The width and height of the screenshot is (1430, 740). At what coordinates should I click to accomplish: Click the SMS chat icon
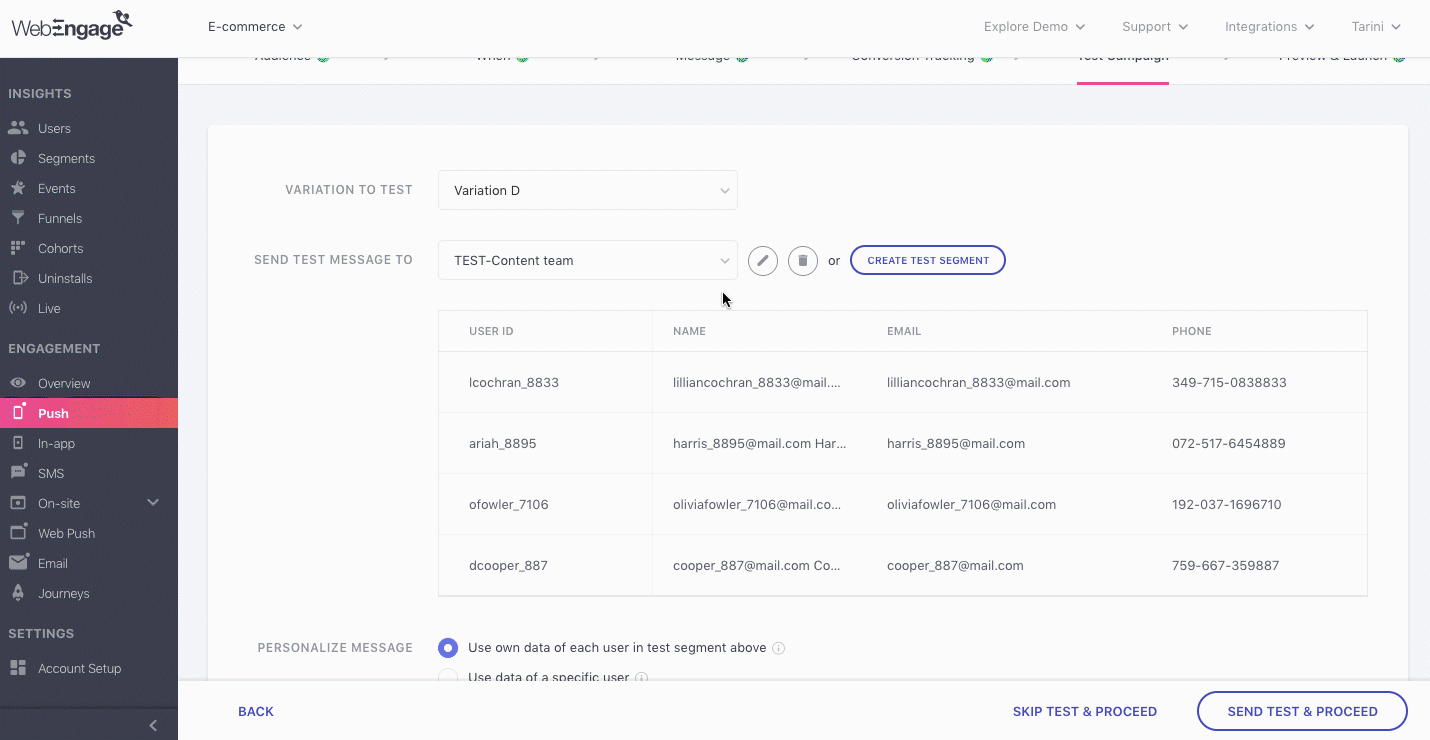[x=18, y=473]
